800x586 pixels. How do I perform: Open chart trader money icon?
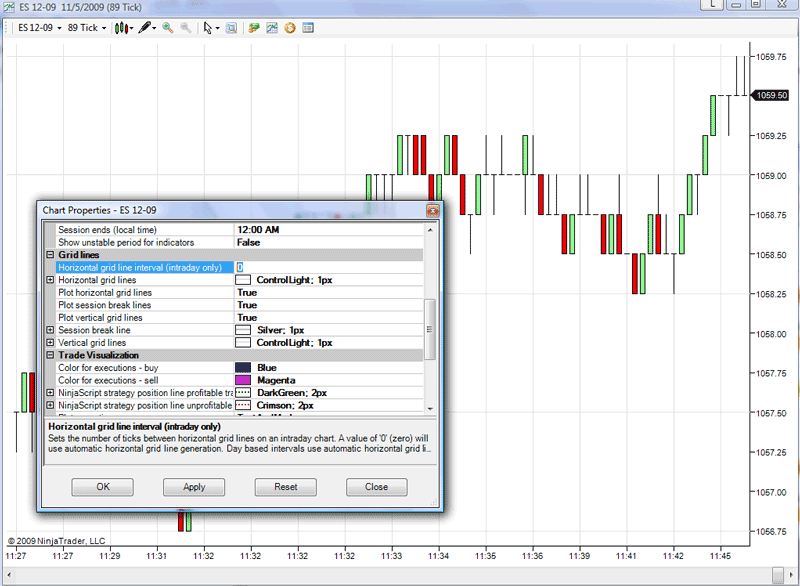click(254, 28)
